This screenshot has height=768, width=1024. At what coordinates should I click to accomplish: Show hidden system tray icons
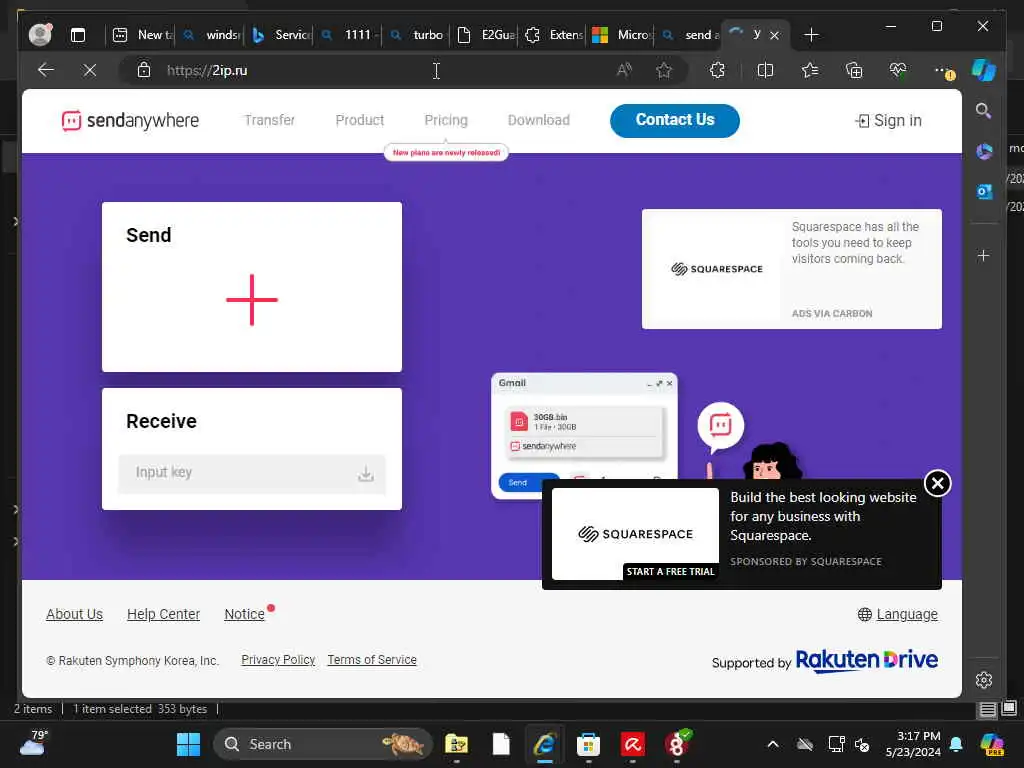(x=773, y=744)
